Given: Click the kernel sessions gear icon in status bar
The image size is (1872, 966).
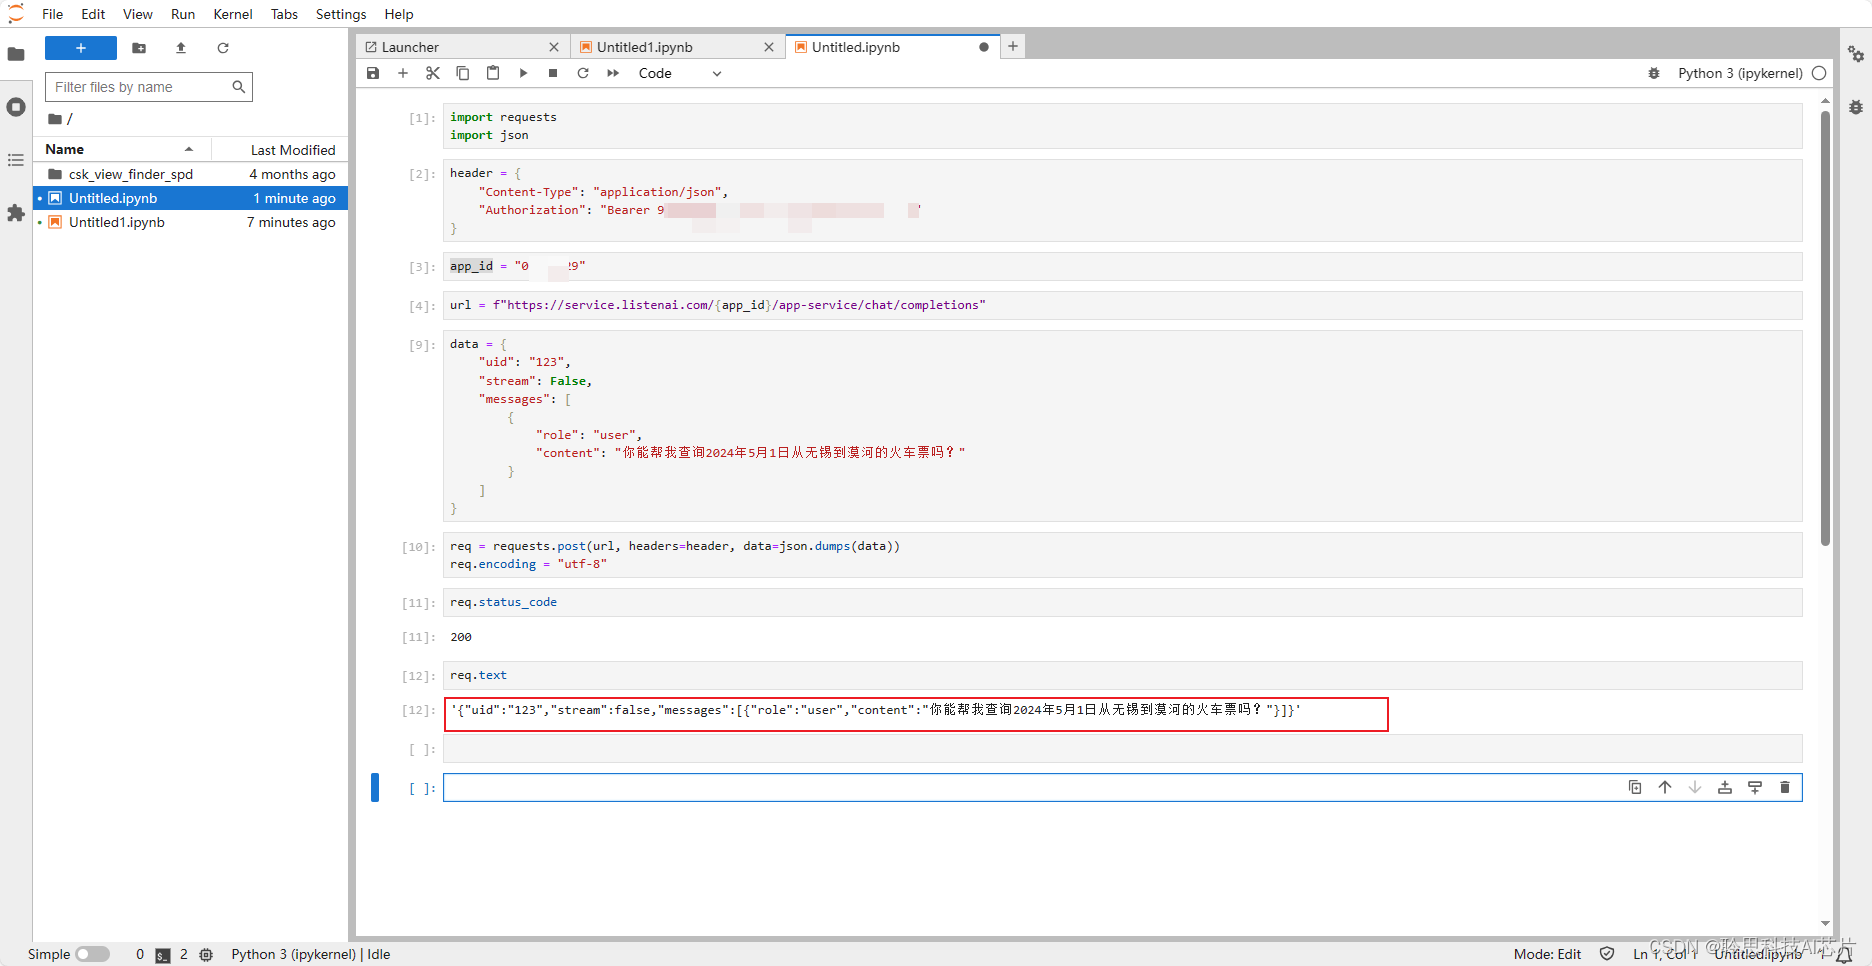Looking at the screenshot, I should coord(206,954).
